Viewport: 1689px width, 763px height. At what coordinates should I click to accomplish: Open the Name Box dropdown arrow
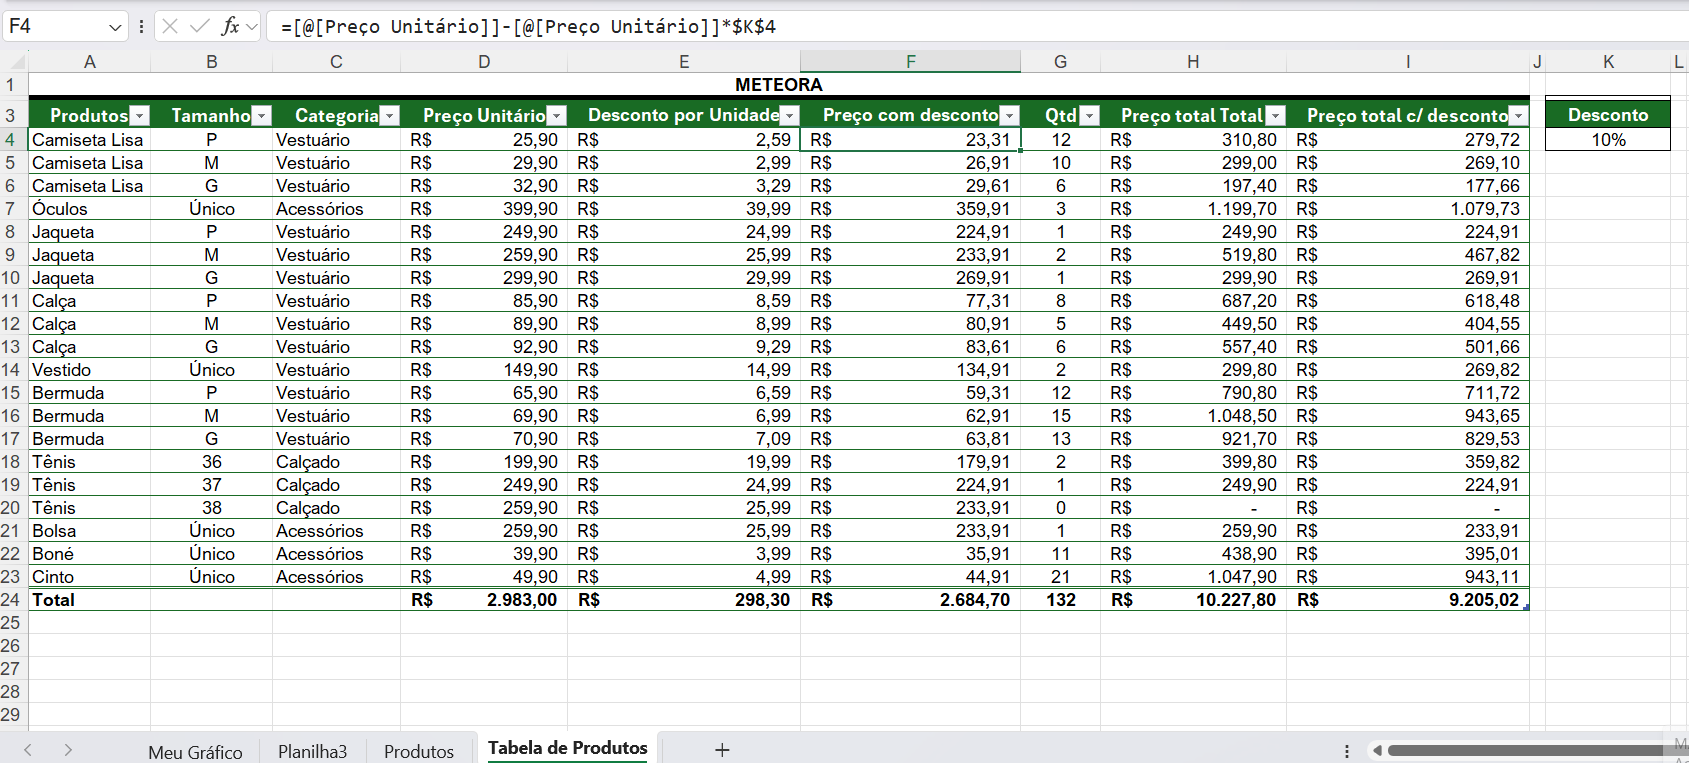pos(115,27)
